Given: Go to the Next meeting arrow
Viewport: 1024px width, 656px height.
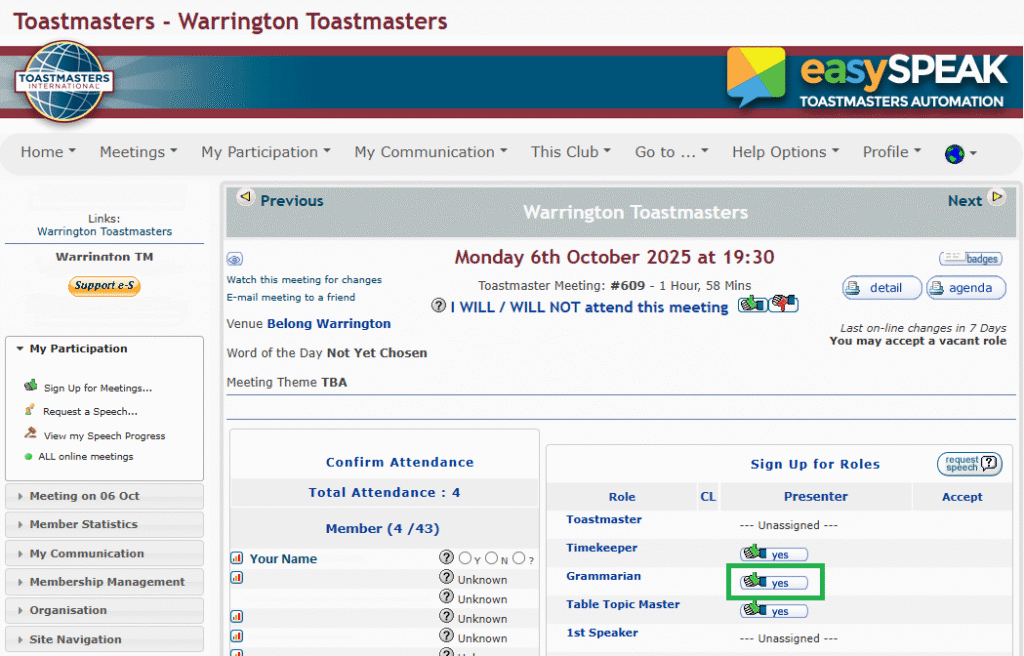Looking at the screenshot, I should 997,197.
